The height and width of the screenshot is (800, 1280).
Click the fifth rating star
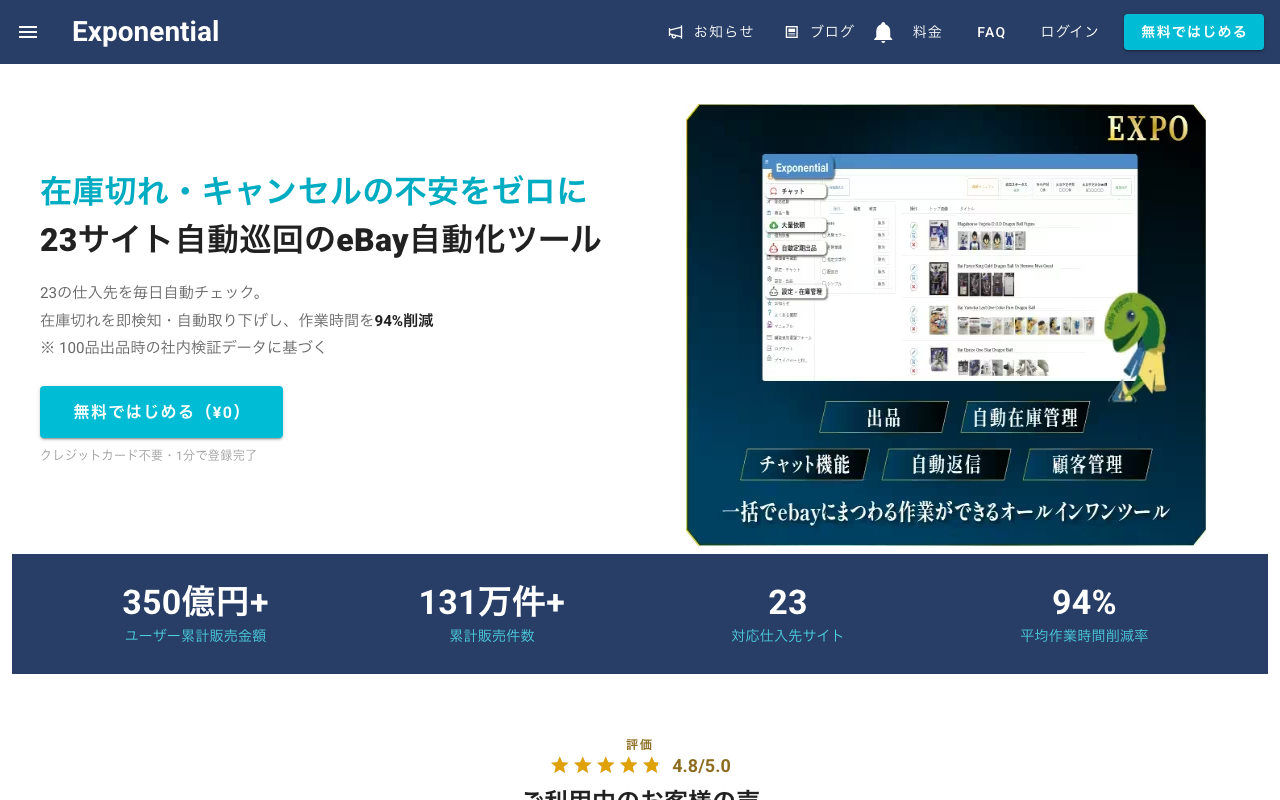pos(652,765)
